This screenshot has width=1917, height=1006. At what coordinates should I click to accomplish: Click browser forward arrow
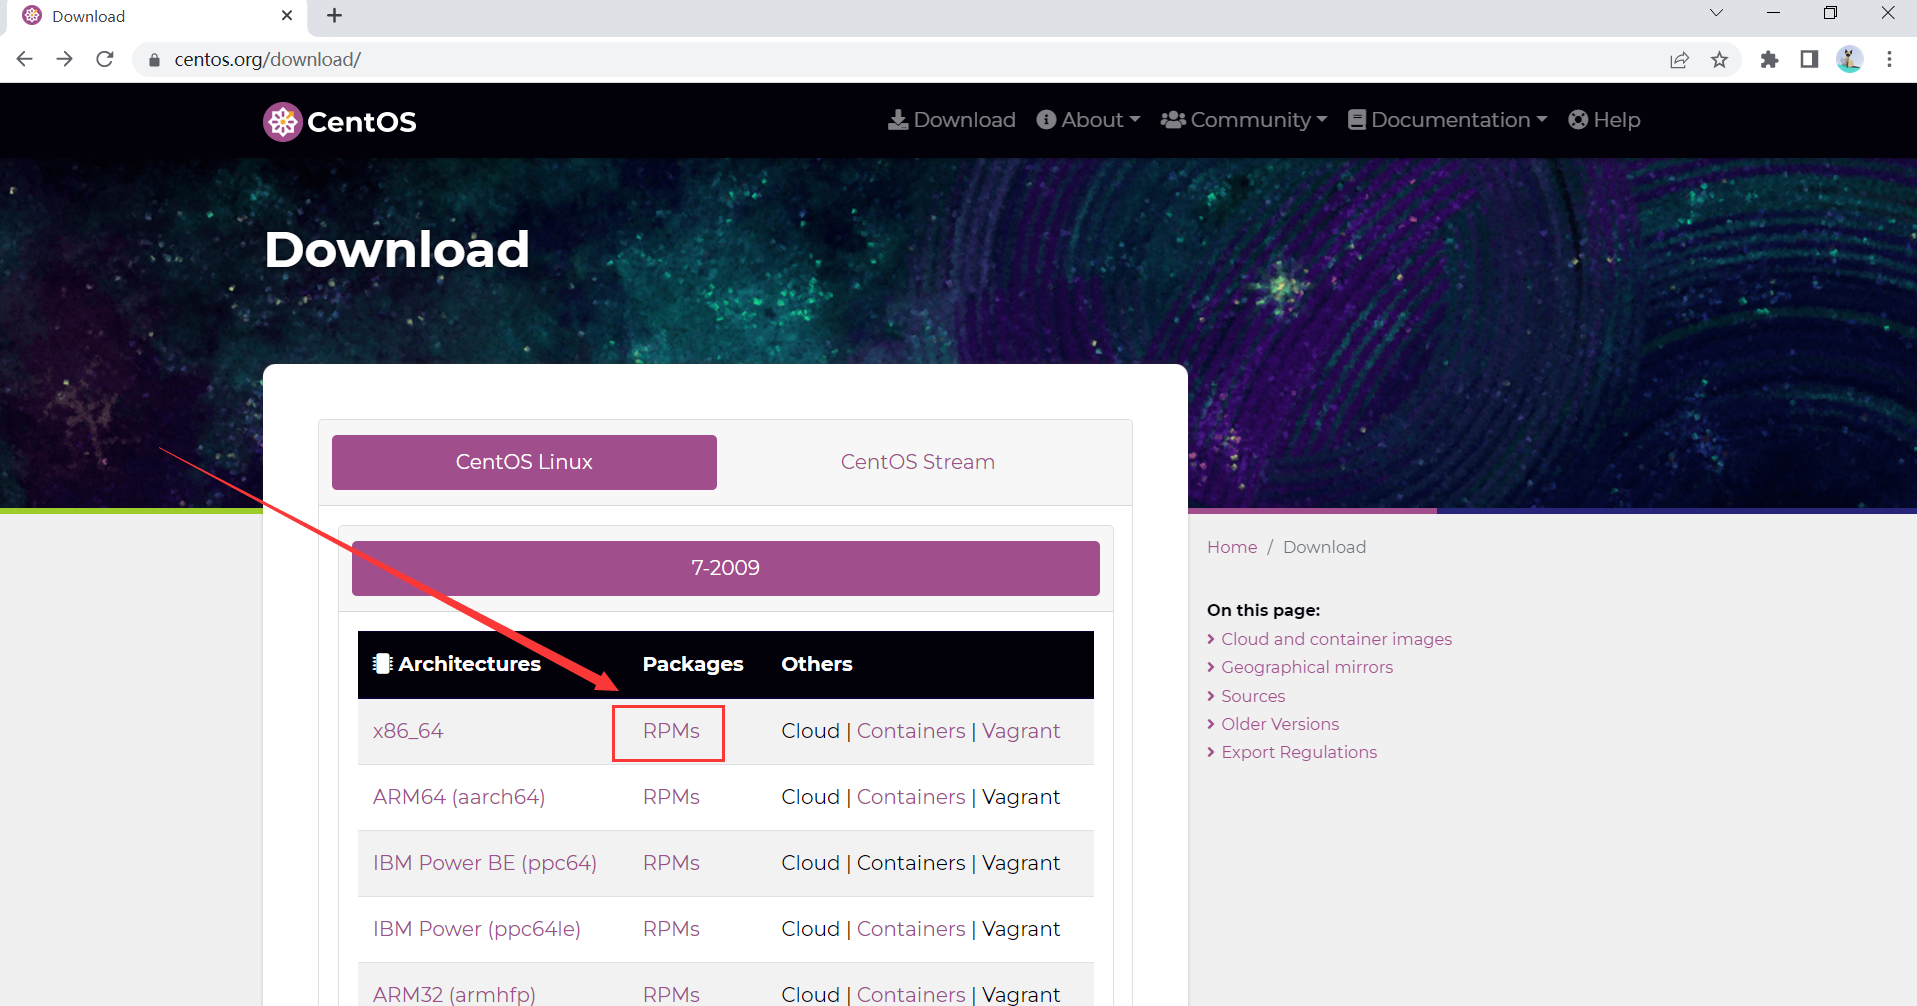pos(65,59)
